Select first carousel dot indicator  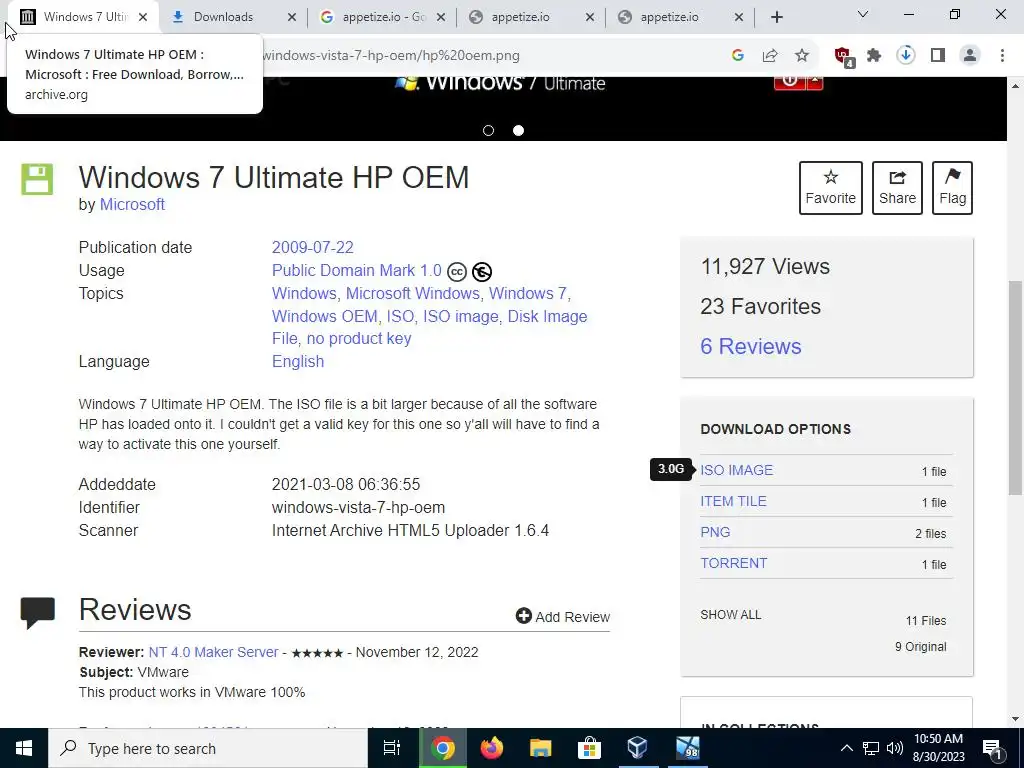(x=488, y=131)
